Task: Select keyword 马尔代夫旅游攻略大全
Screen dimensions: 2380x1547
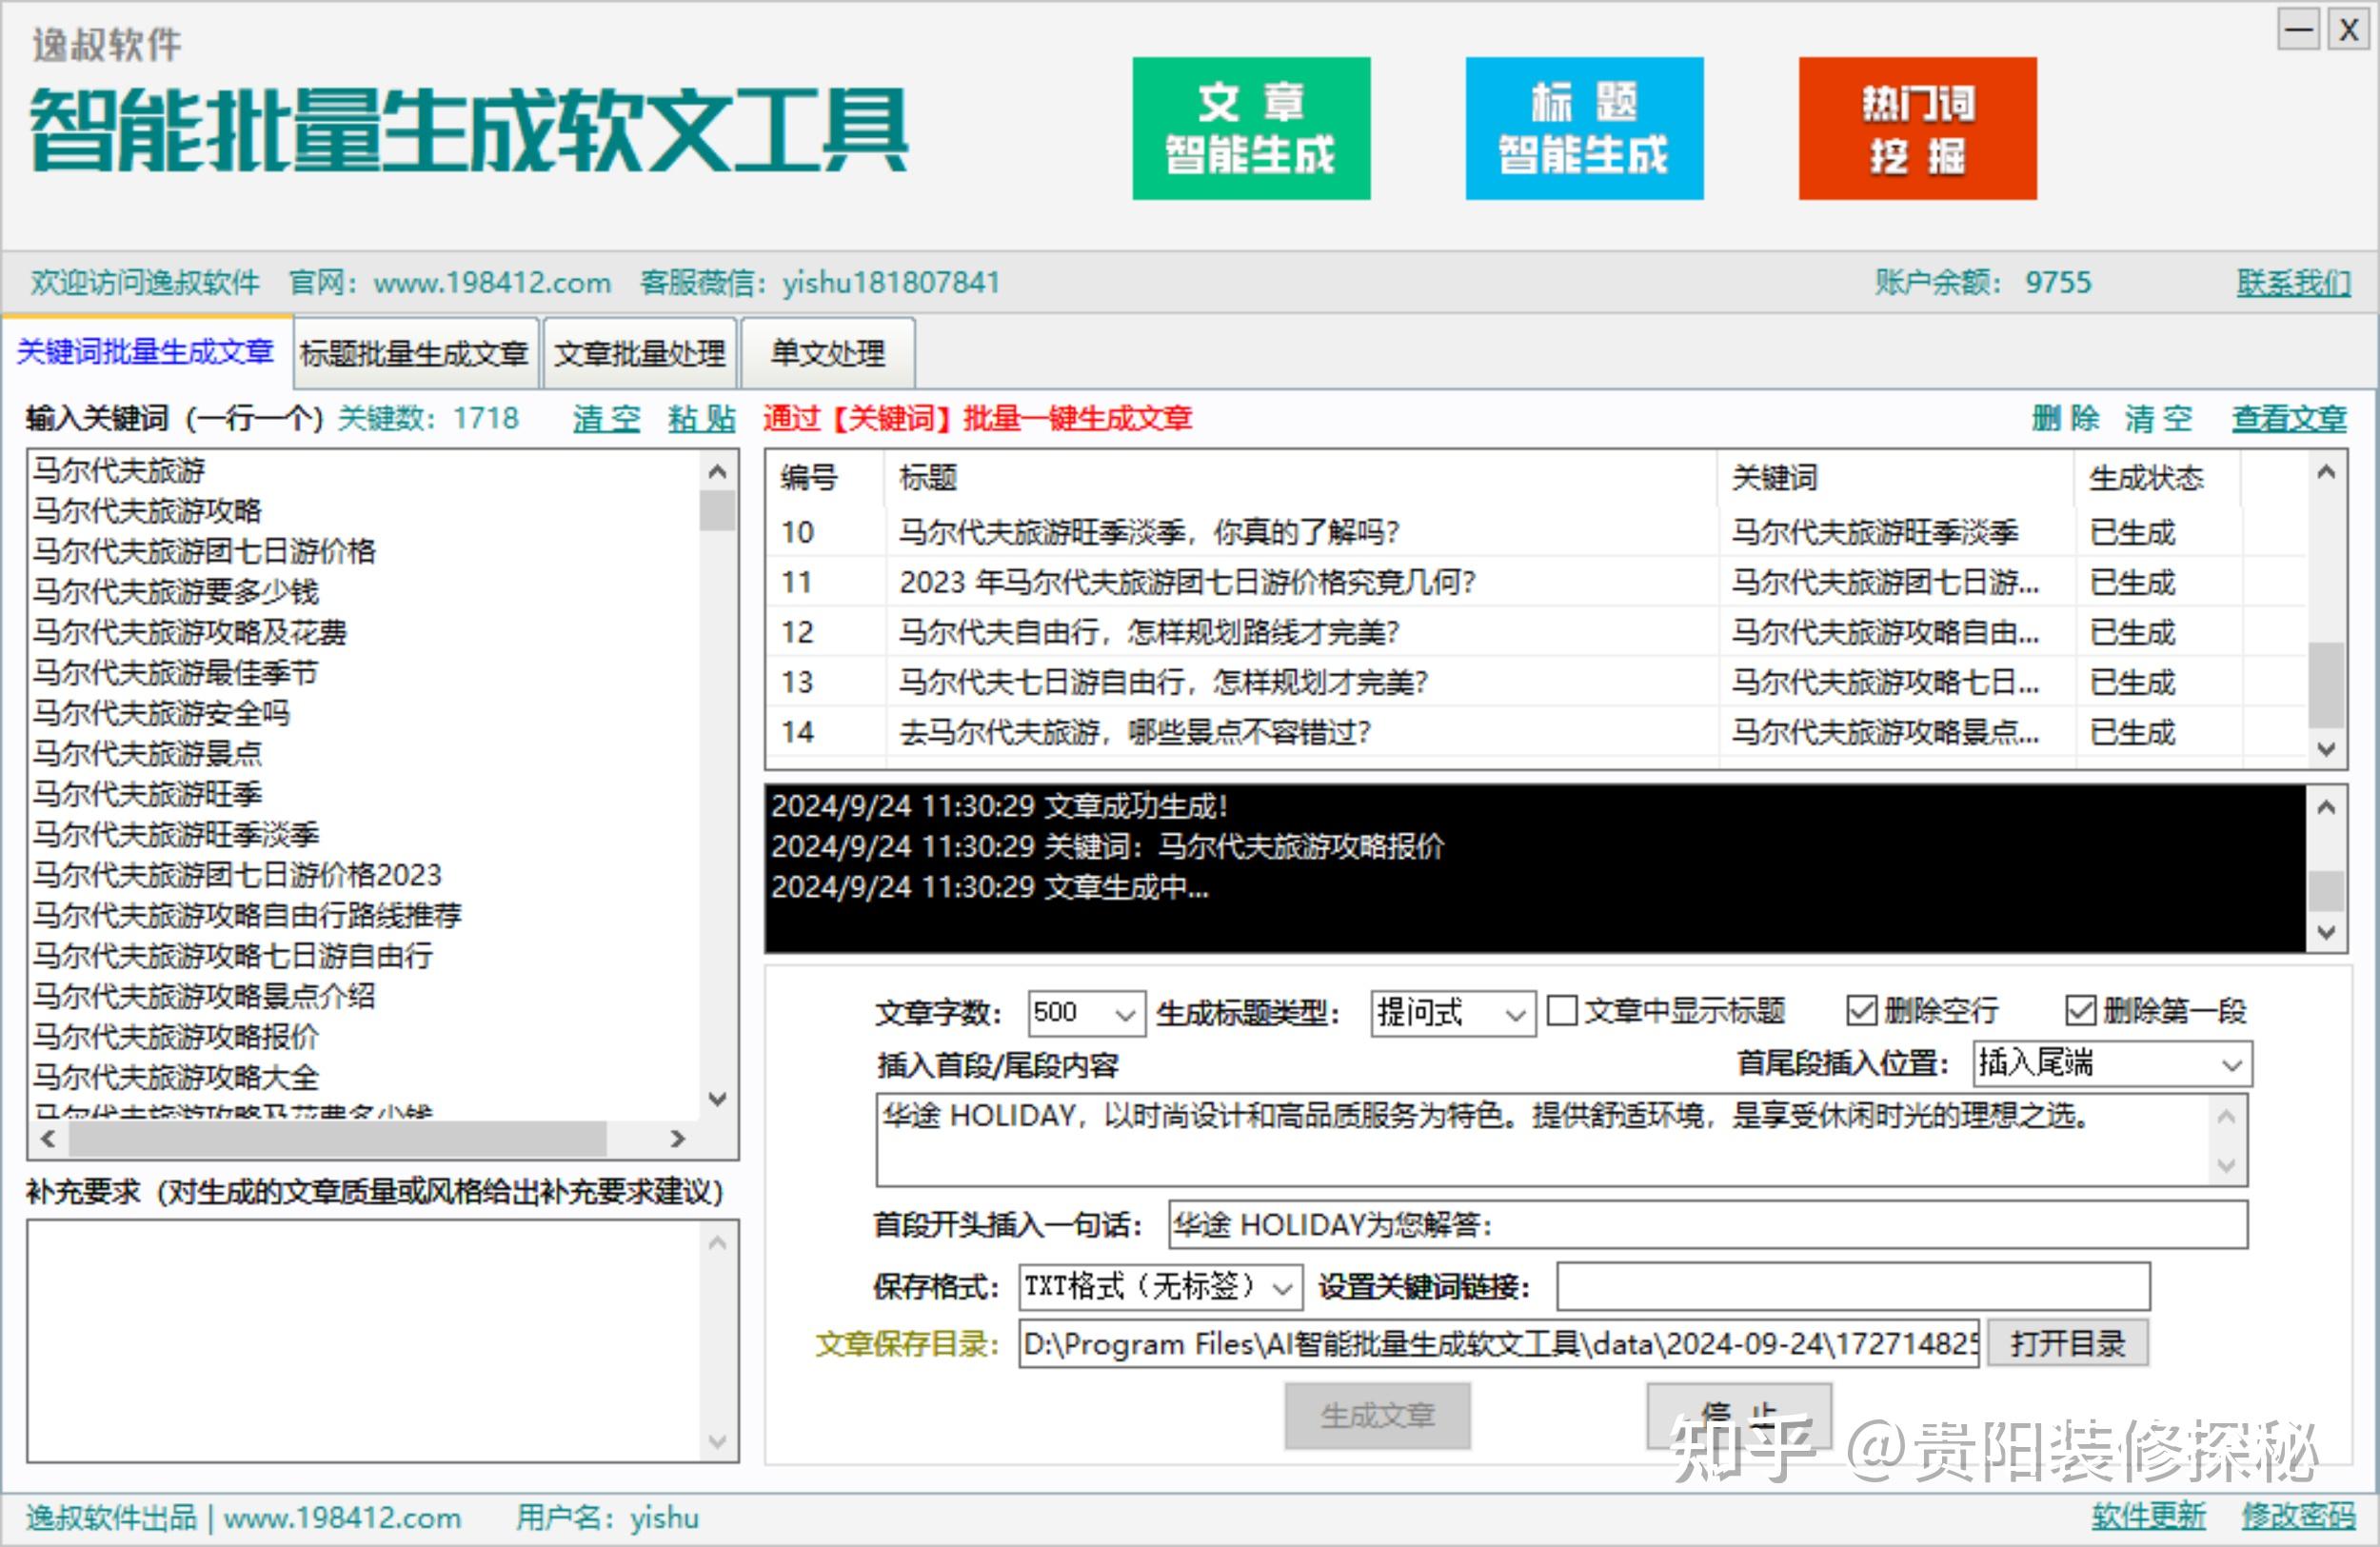Action: (x=176, y=1077)
